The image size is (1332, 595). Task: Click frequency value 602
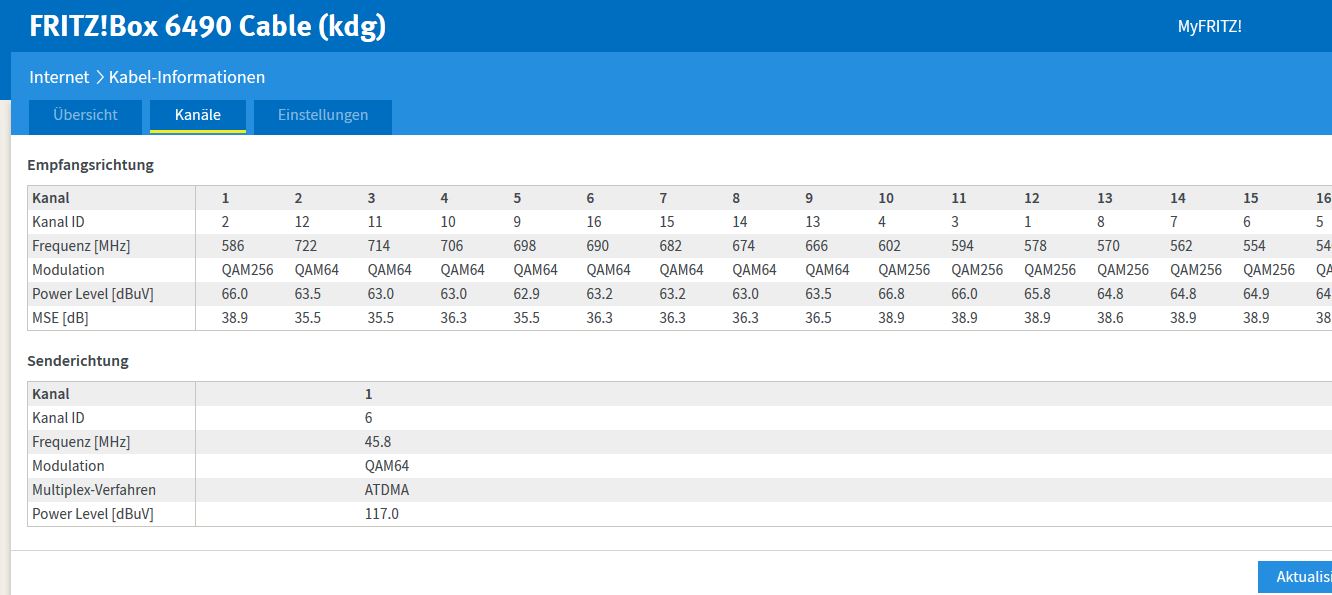[890, 246]
